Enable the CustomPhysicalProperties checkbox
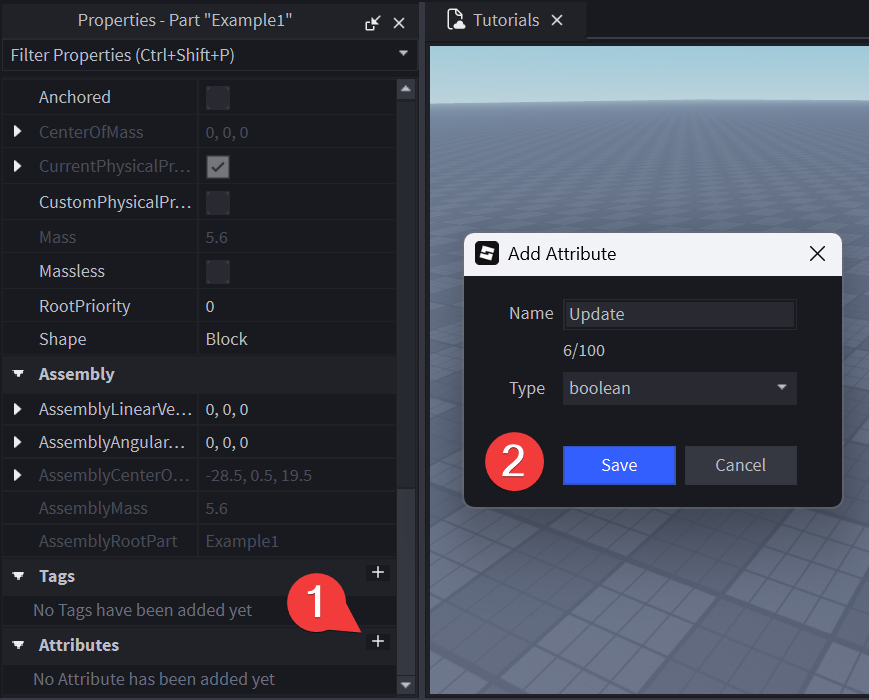This screenshot has height=700, width=869. (x=217, y=203)
